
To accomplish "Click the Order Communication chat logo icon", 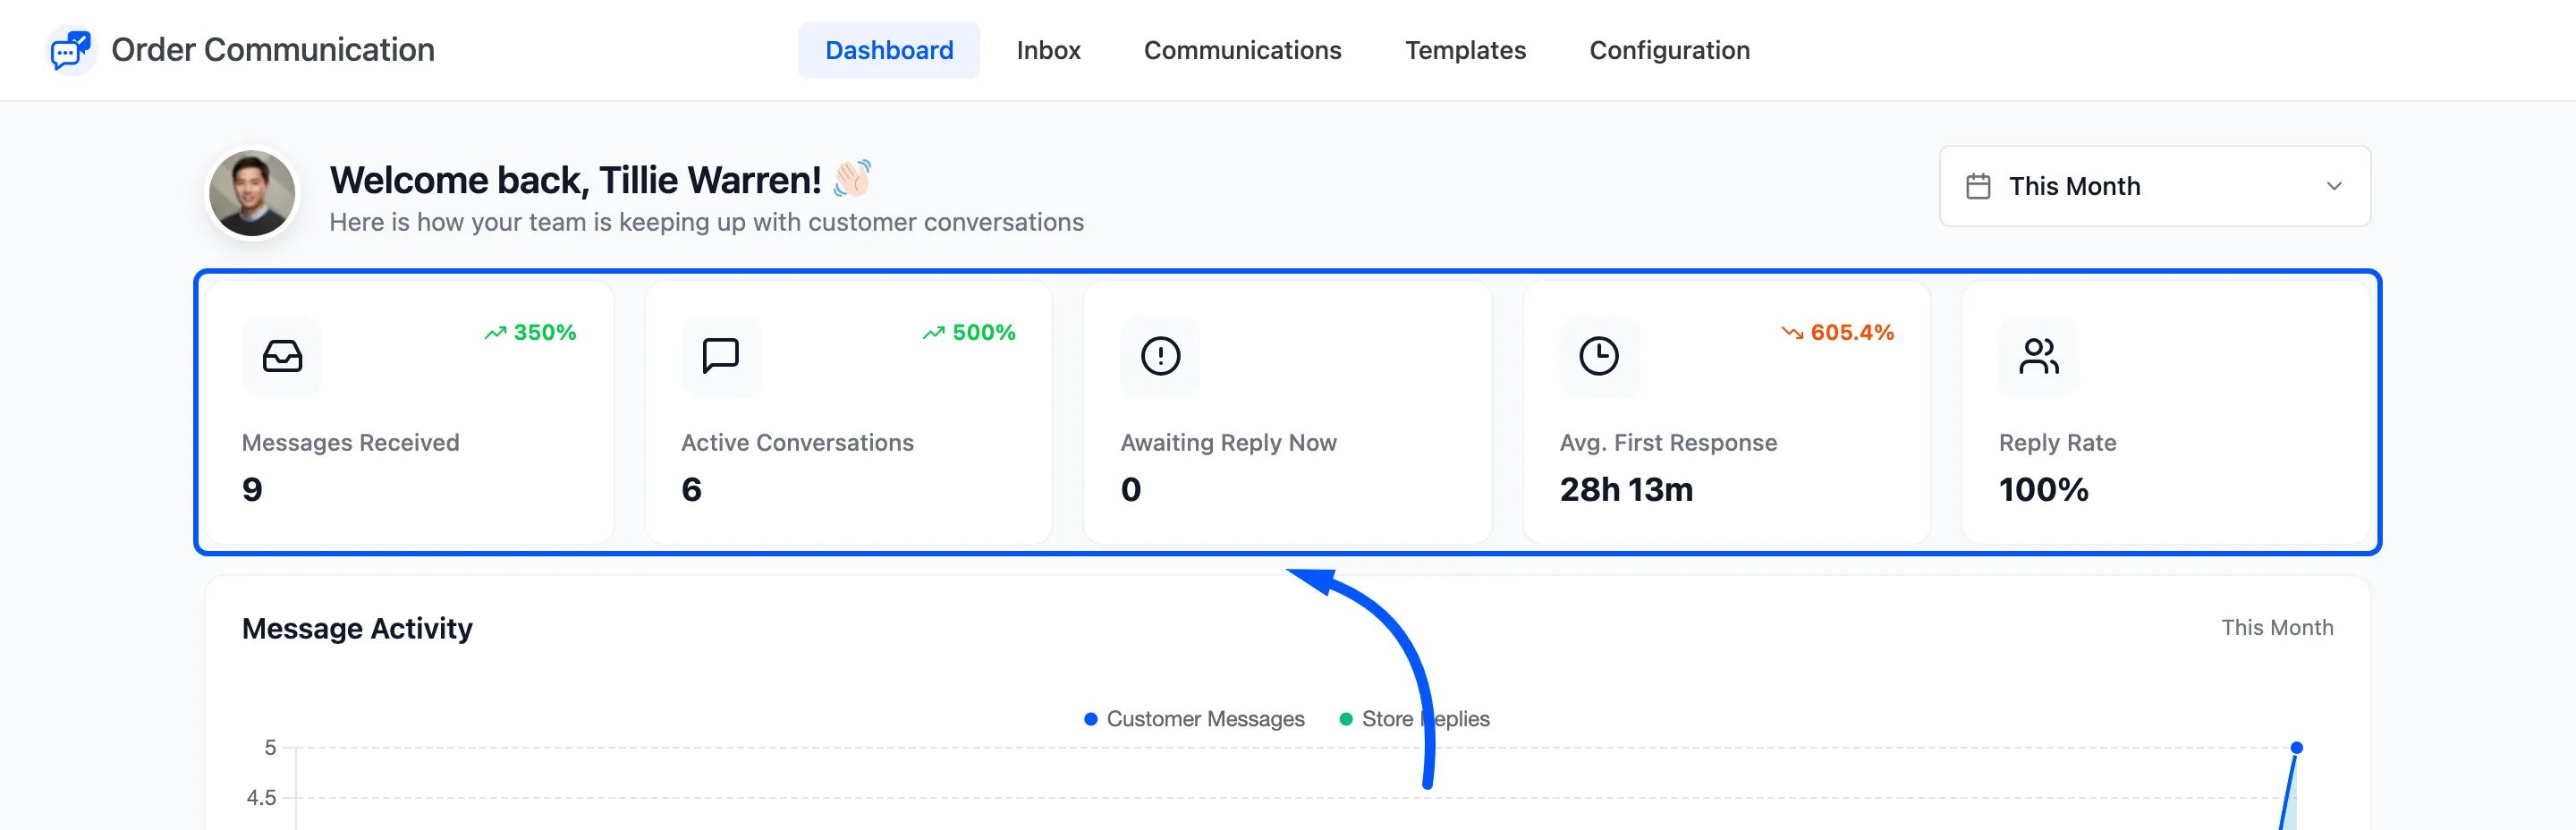I will click(71, 50).
